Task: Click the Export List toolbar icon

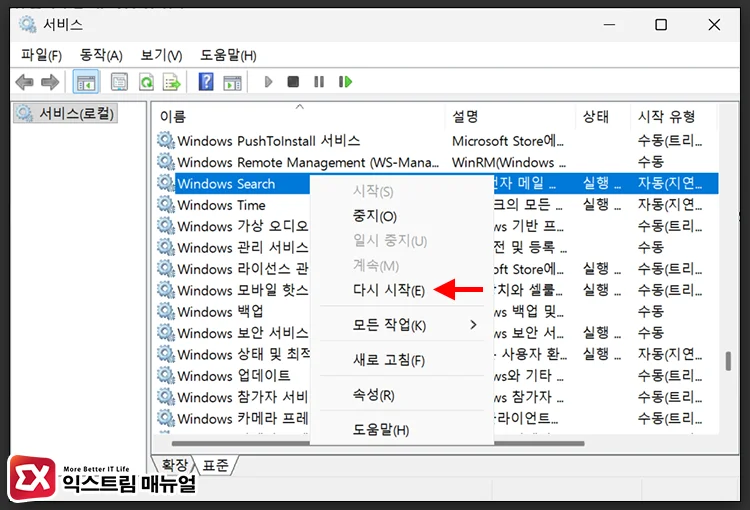Action: coord(172,82)
